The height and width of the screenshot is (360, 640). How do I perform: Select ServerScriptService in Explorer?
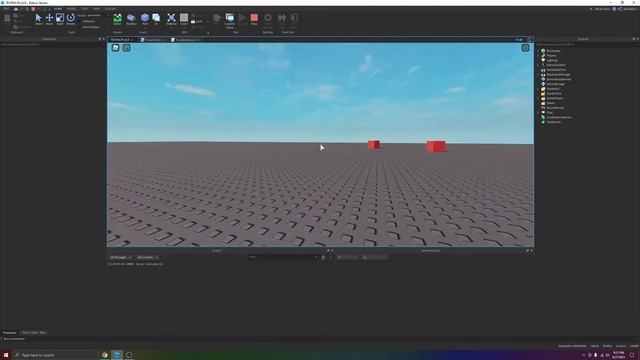coord(559,79)
